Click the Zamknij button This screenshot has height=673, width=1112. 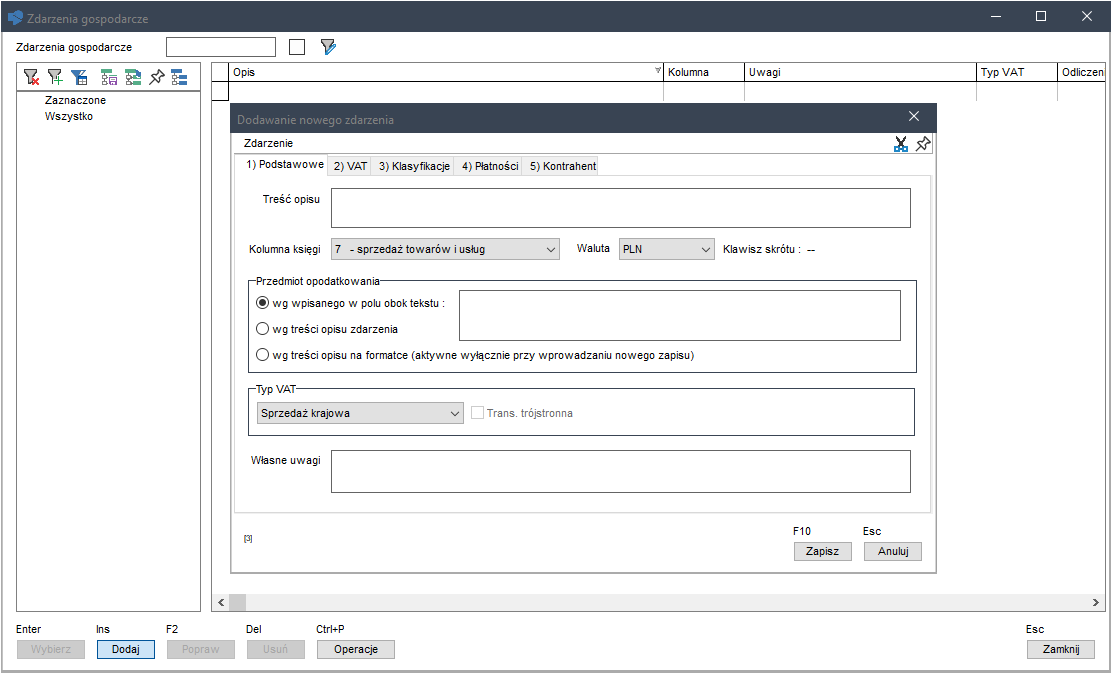[1061, 649]
